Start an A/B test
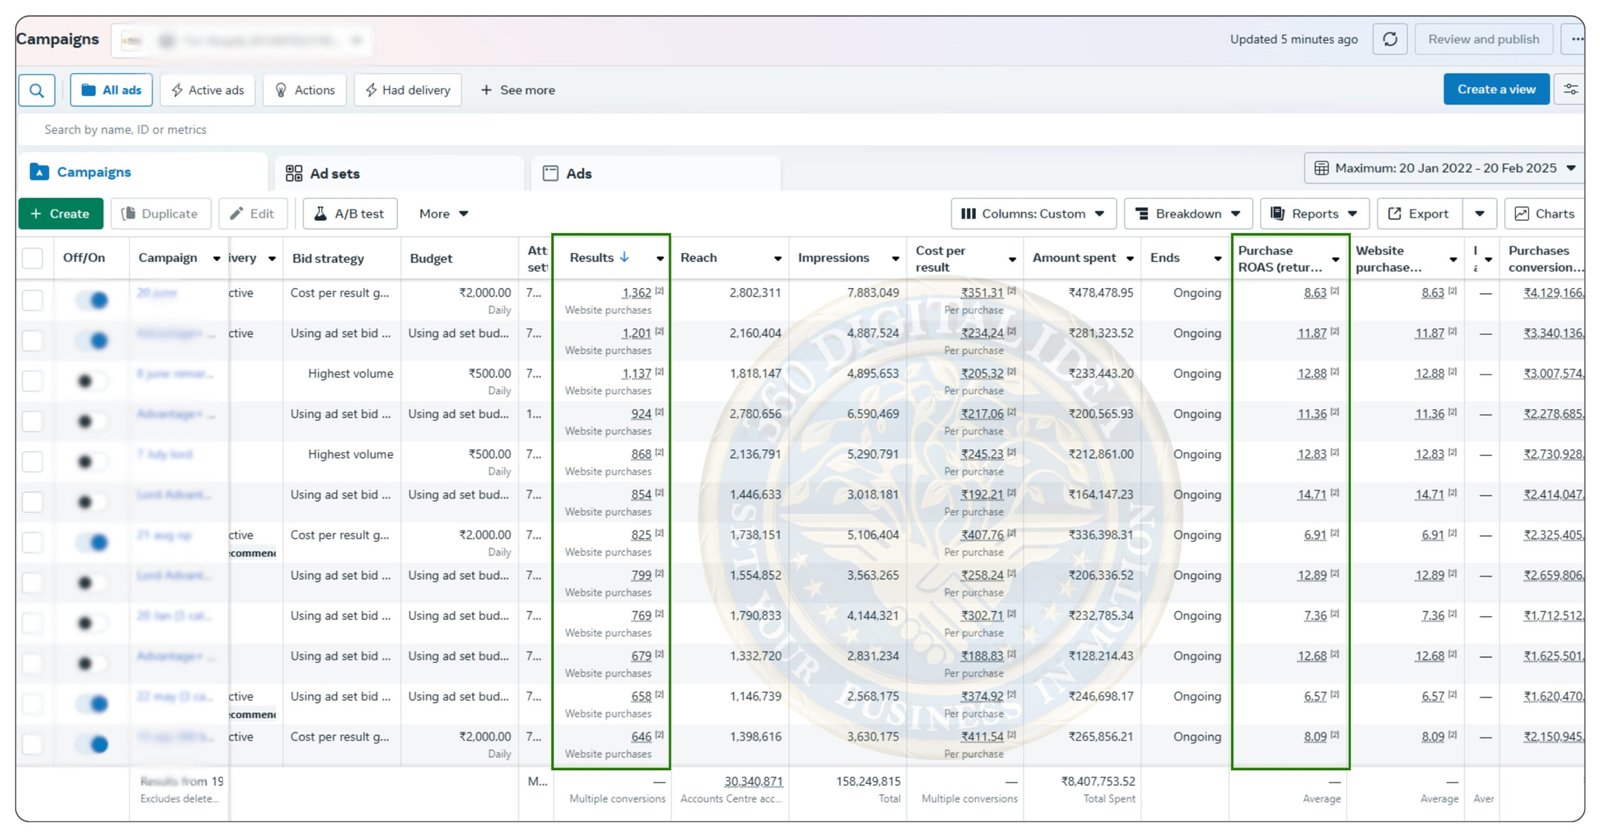This screenshot has height=838, width=1600. [350, 214]
